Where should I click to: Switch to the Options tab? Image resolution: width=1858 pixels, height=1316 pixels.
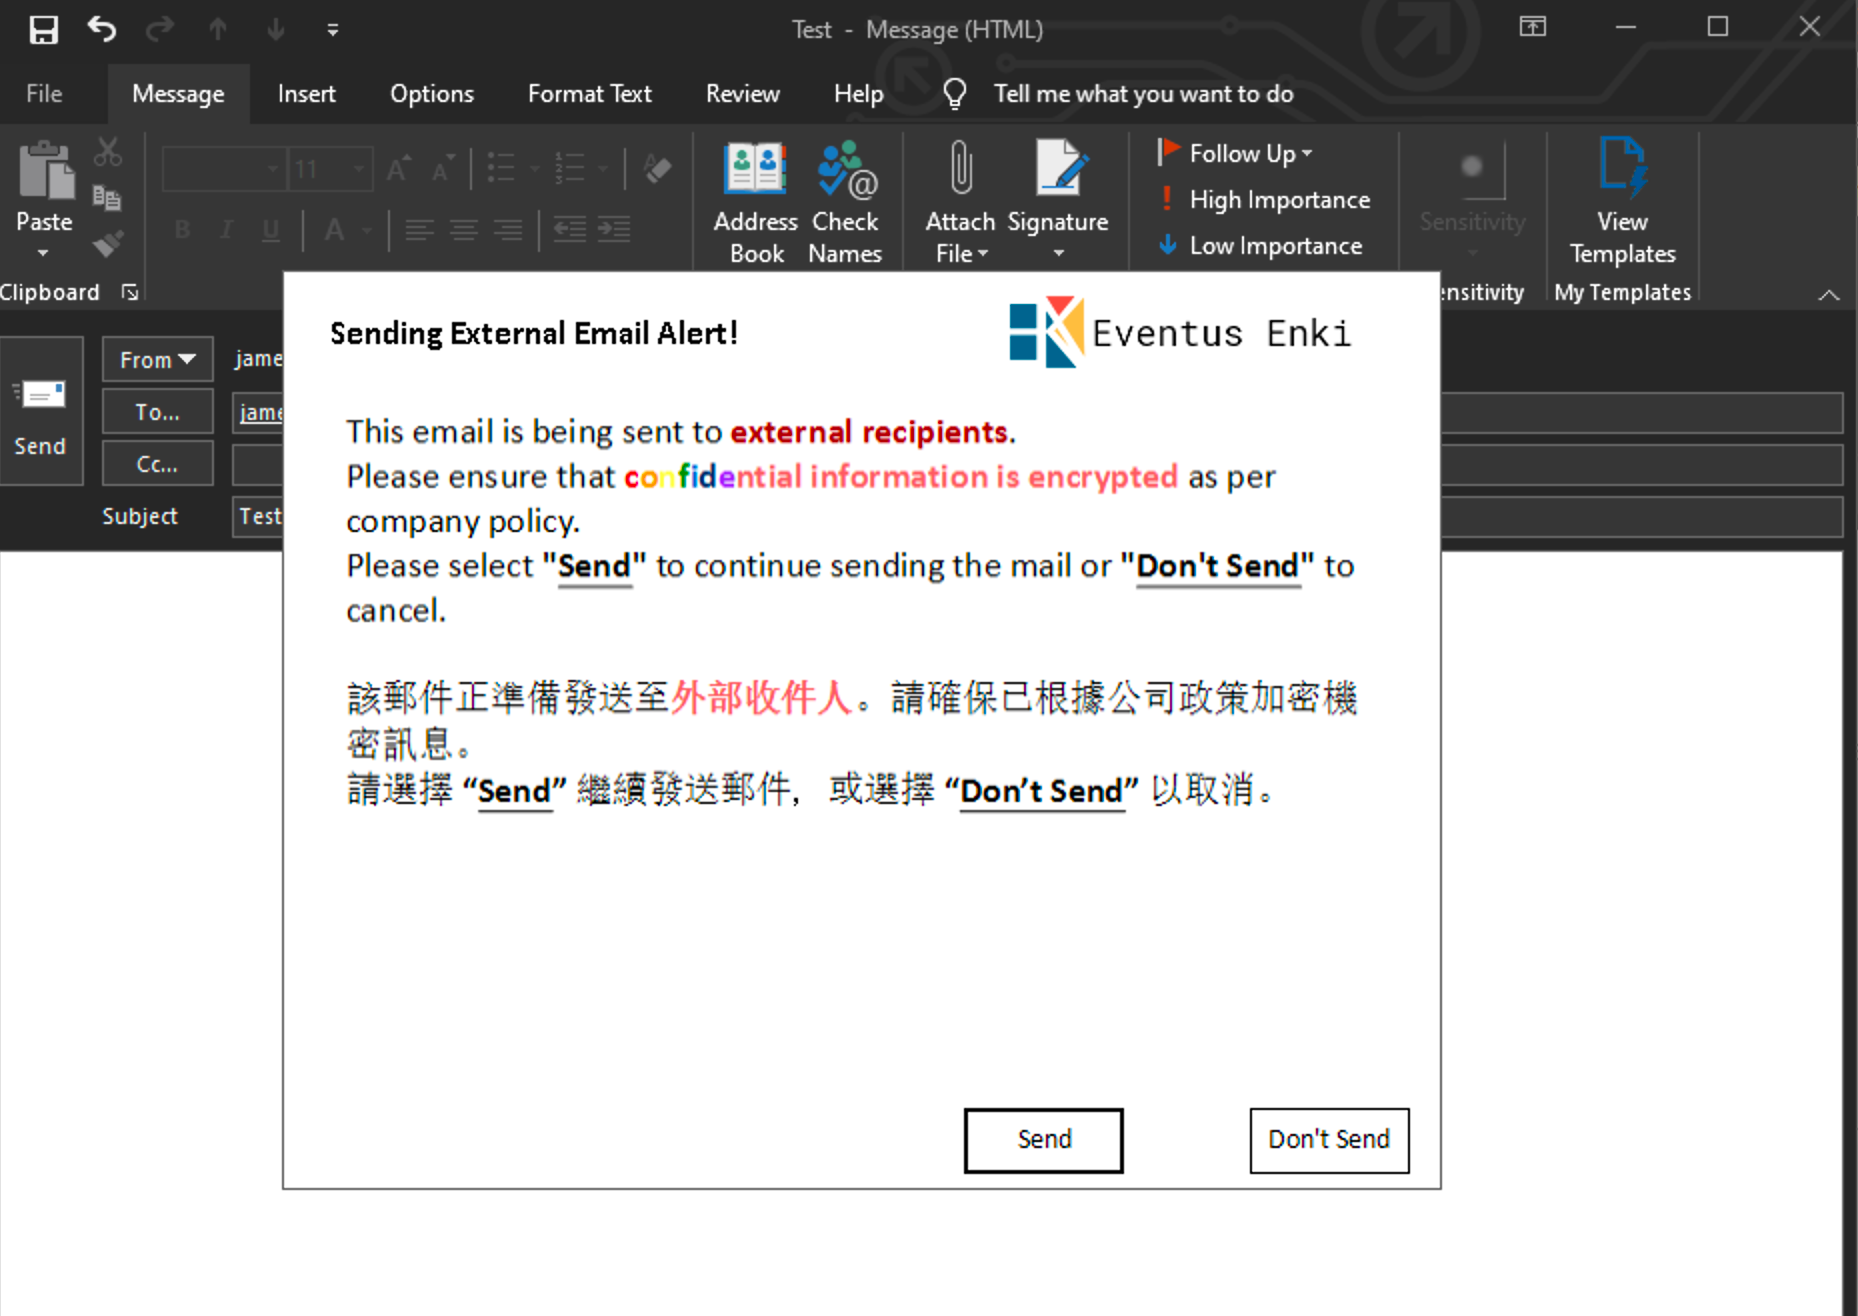pos(432,94)
